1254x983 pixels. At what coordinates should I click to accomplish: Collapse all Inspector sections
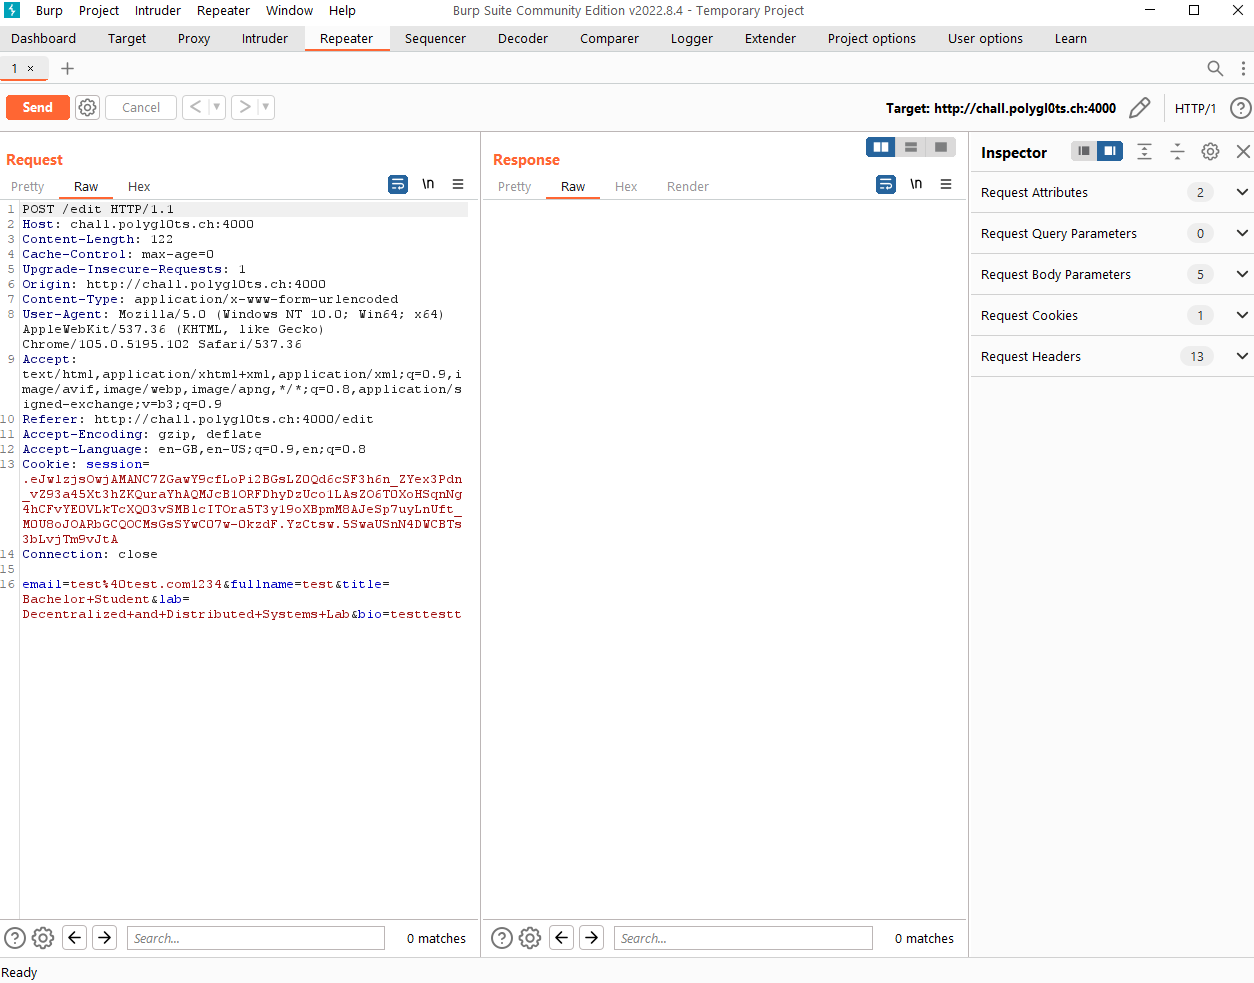tap(1177, 151)
